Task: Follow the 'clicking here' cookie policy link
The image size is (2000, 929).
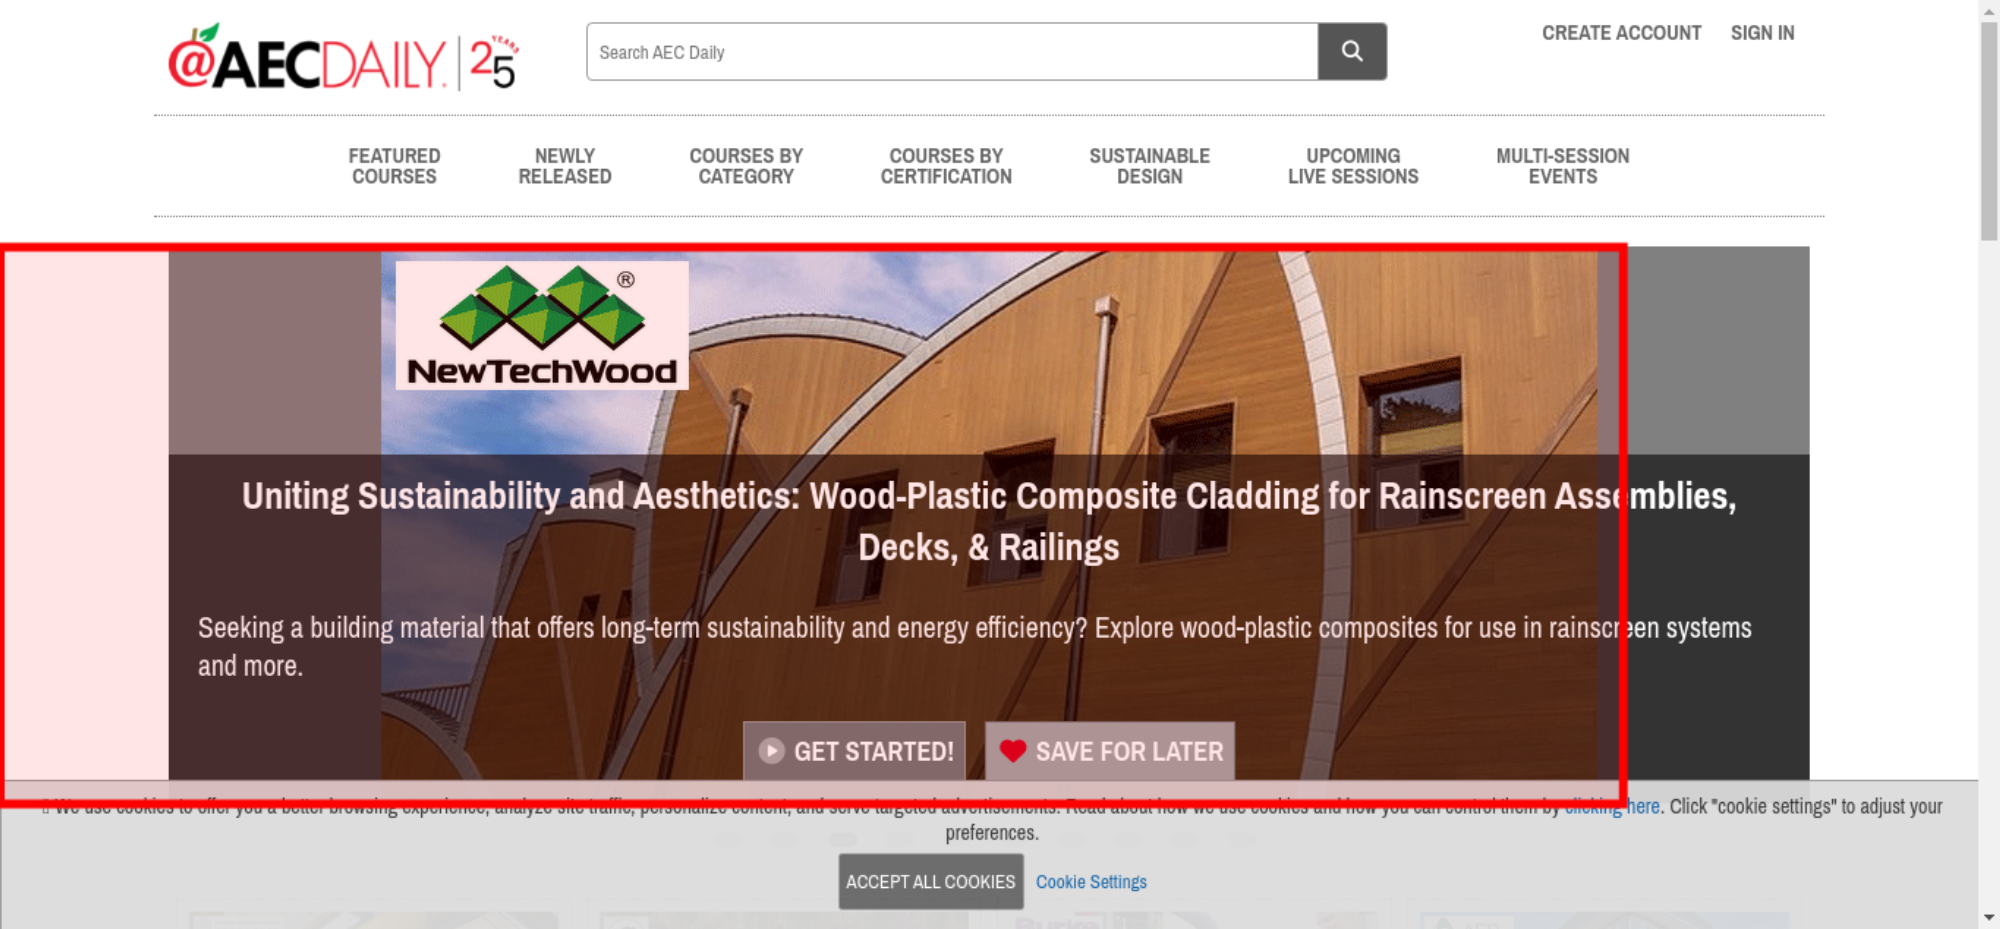Action: pyautogui.click(x=1612, y=806)
